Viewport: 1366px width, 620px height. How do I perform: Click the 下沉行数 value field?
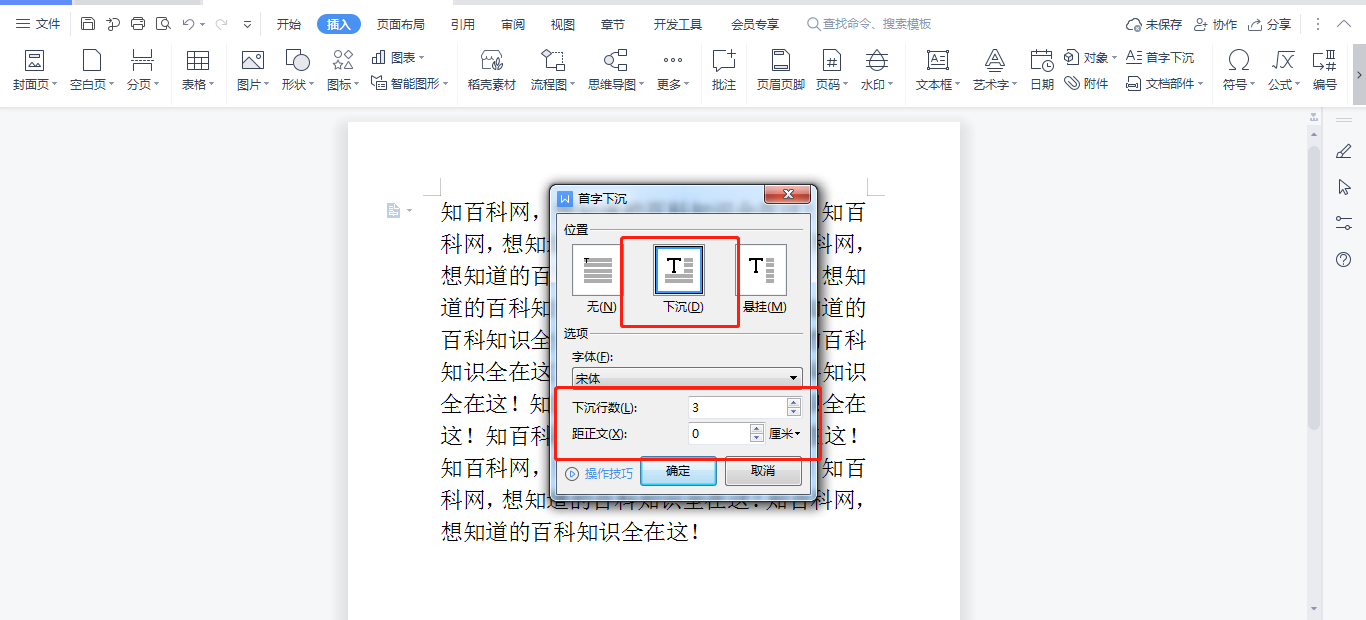737,408
